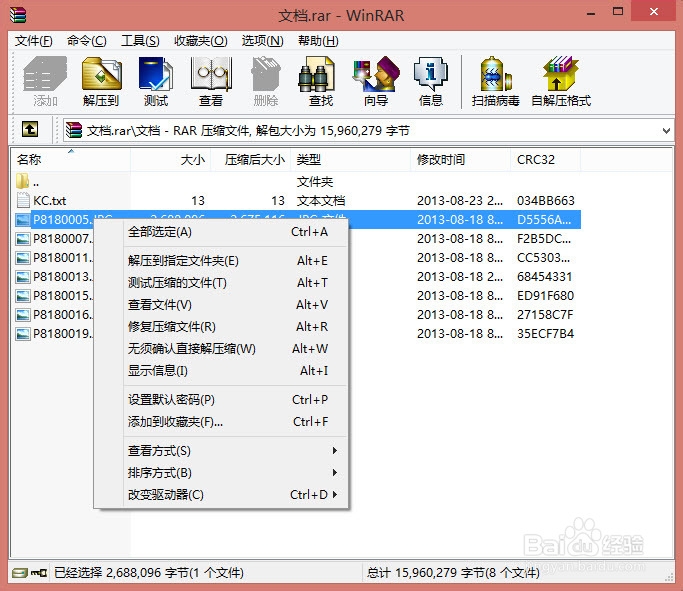Sort by the 修改时间 column header
This screenshot has width=683, height=591.
coord(461,160)
